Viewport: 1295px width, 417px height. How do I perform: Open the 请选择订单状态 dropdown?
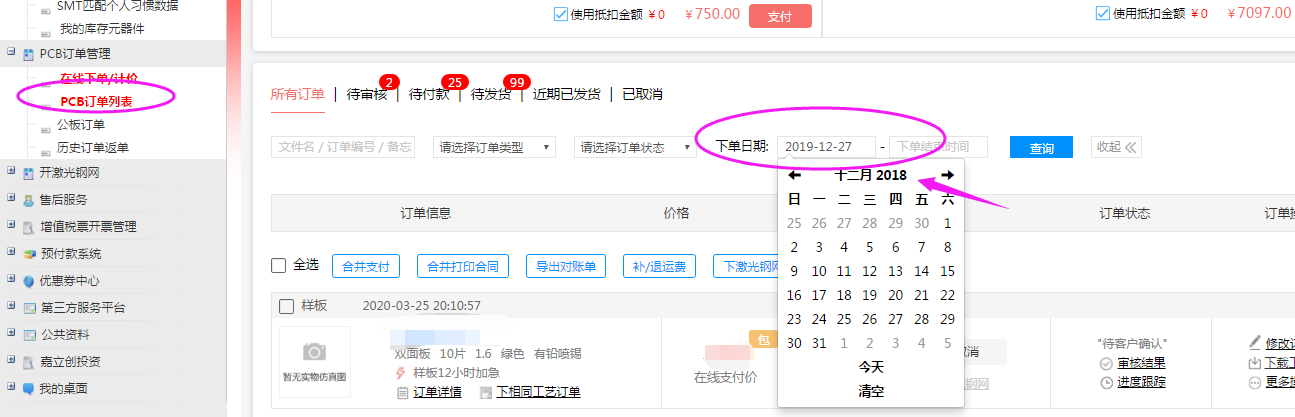pyautogui.click(x=635, y=147)
